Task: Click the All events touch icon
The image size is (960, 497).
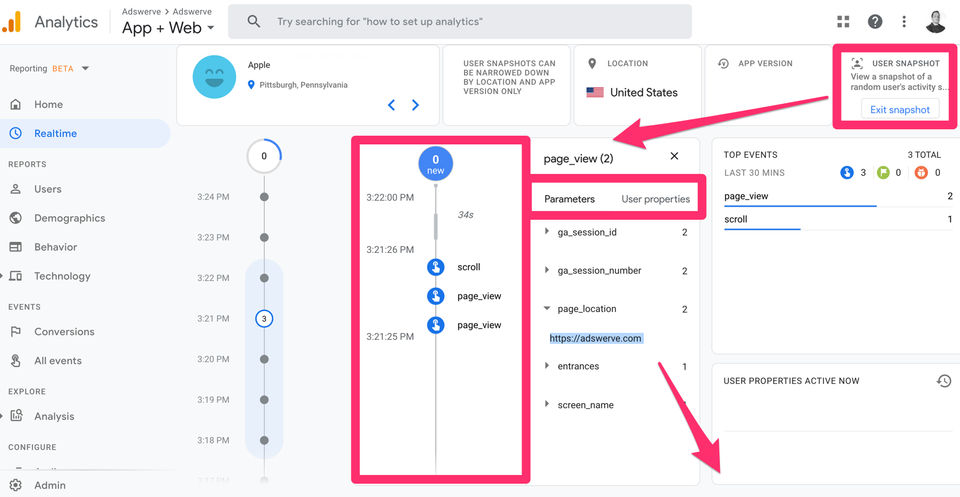Action: pyautogui.click(x=15, y=361)
